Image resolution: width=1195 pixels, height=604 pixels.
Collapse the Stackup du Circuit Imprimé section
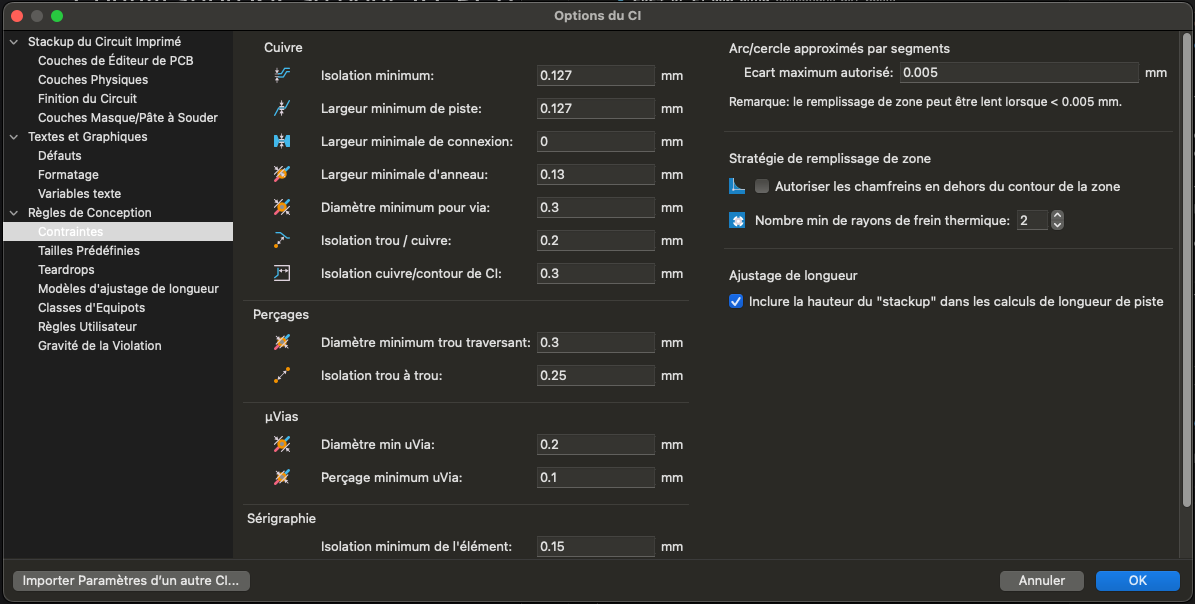(14, 42)
